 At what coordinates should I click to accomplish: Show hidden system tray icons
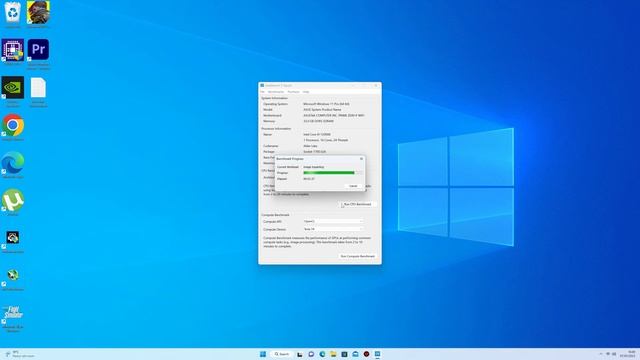tap(600, 354)
